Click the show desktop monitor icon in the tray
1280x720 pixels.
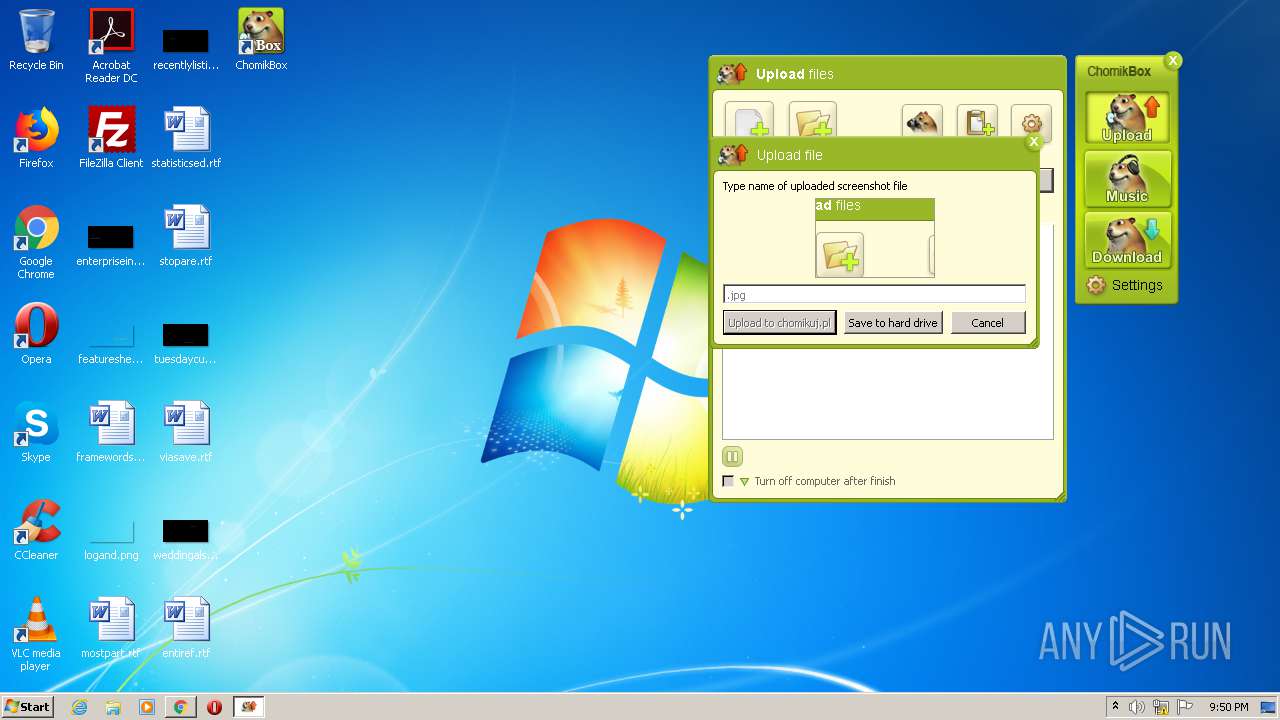tap(1268, 707)
